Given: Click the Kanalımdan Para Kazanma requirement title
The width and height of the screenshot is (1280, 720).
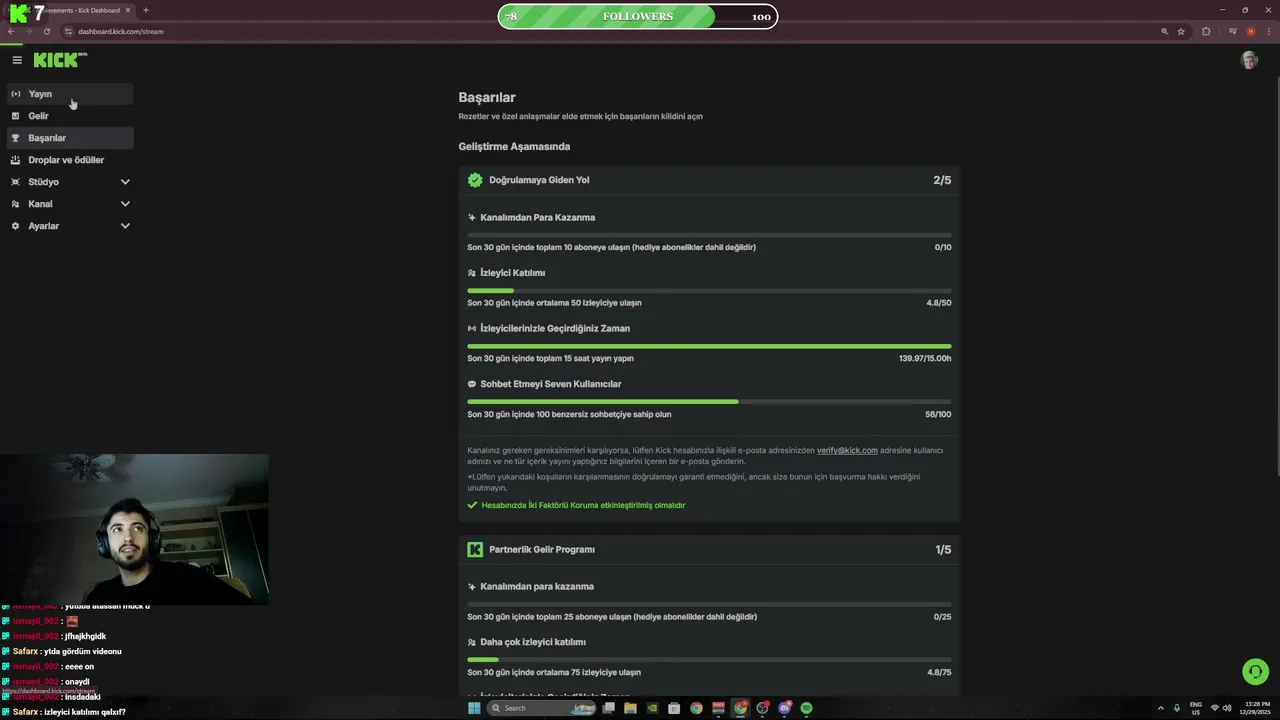Looking at the screenshot, I should click(x=537, y=217).
